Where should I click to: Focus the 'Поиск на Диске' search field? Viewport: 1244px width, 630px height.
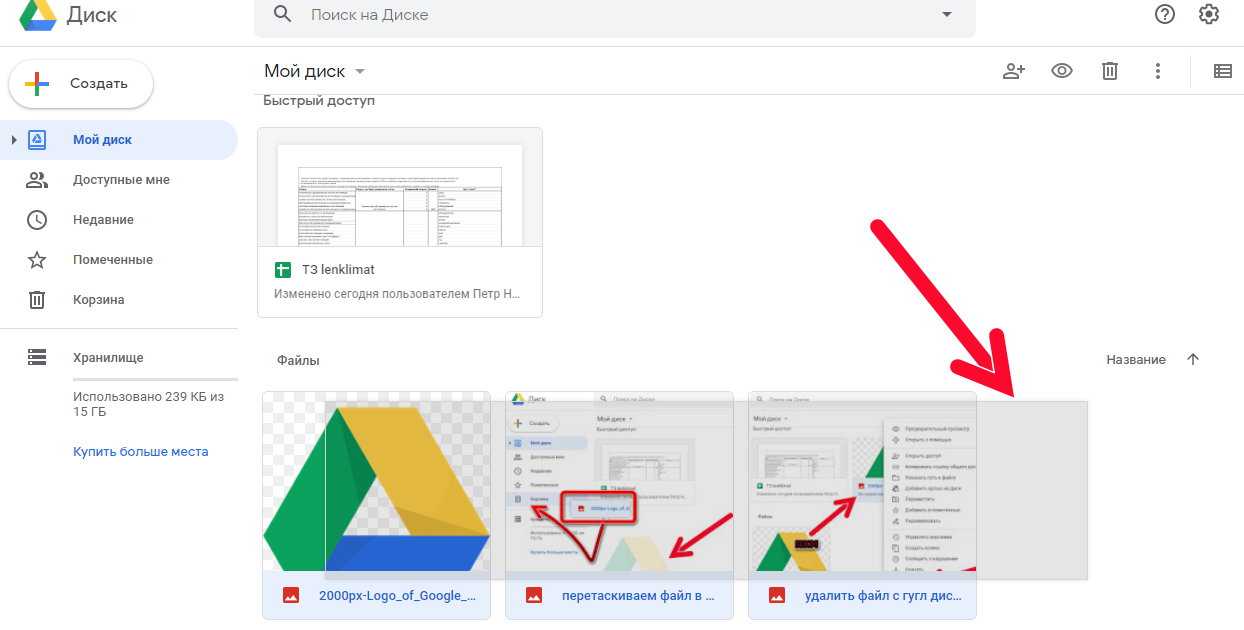point(614,15)
